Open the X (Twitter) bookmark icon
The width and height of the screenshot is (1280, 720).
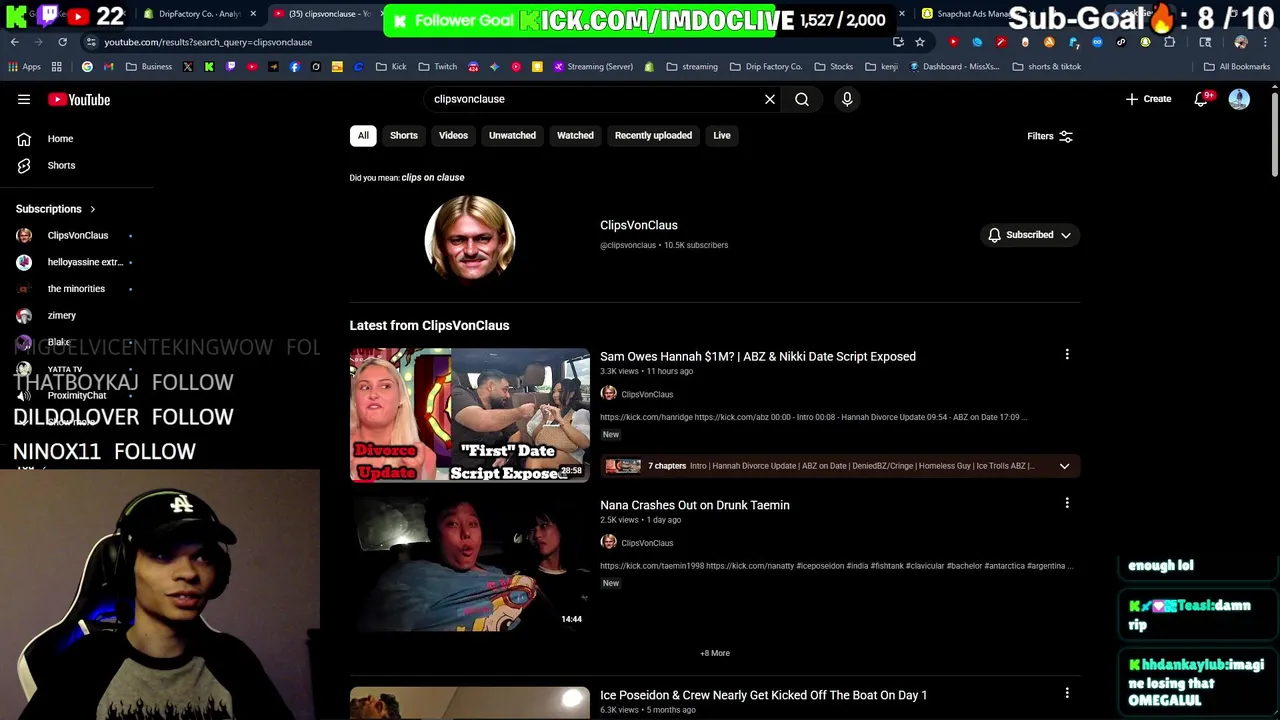[186, 67]
